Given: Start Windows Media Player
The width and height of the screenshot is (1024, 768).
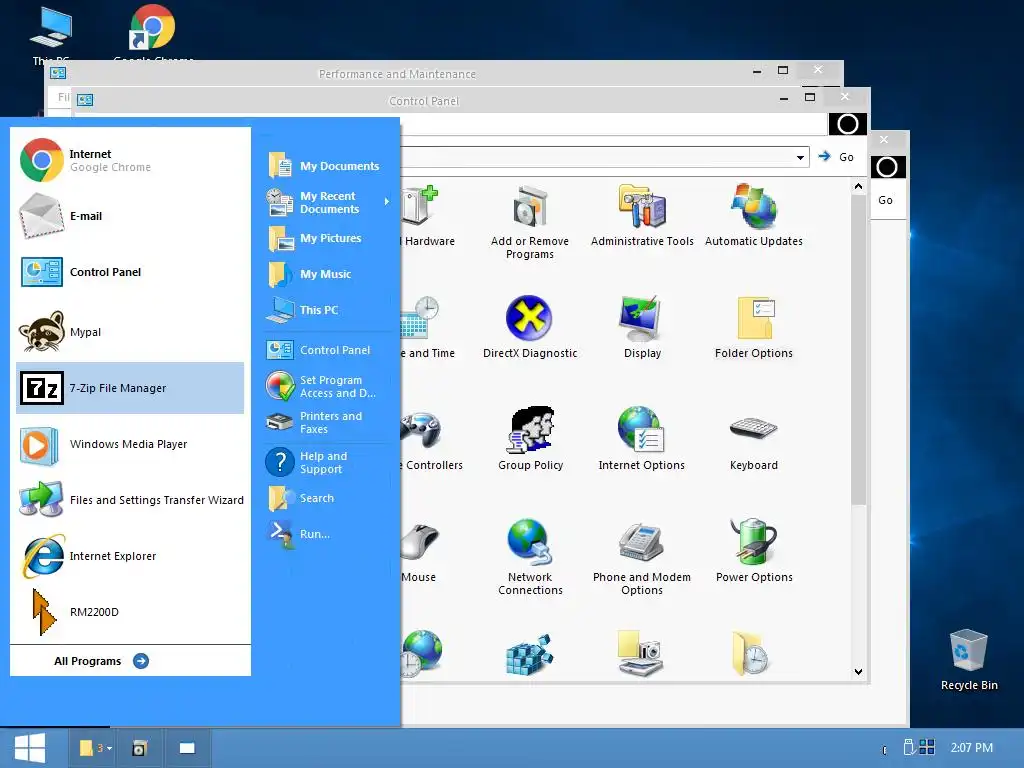Looking at the screenshot, I should [x=130, y=444].
